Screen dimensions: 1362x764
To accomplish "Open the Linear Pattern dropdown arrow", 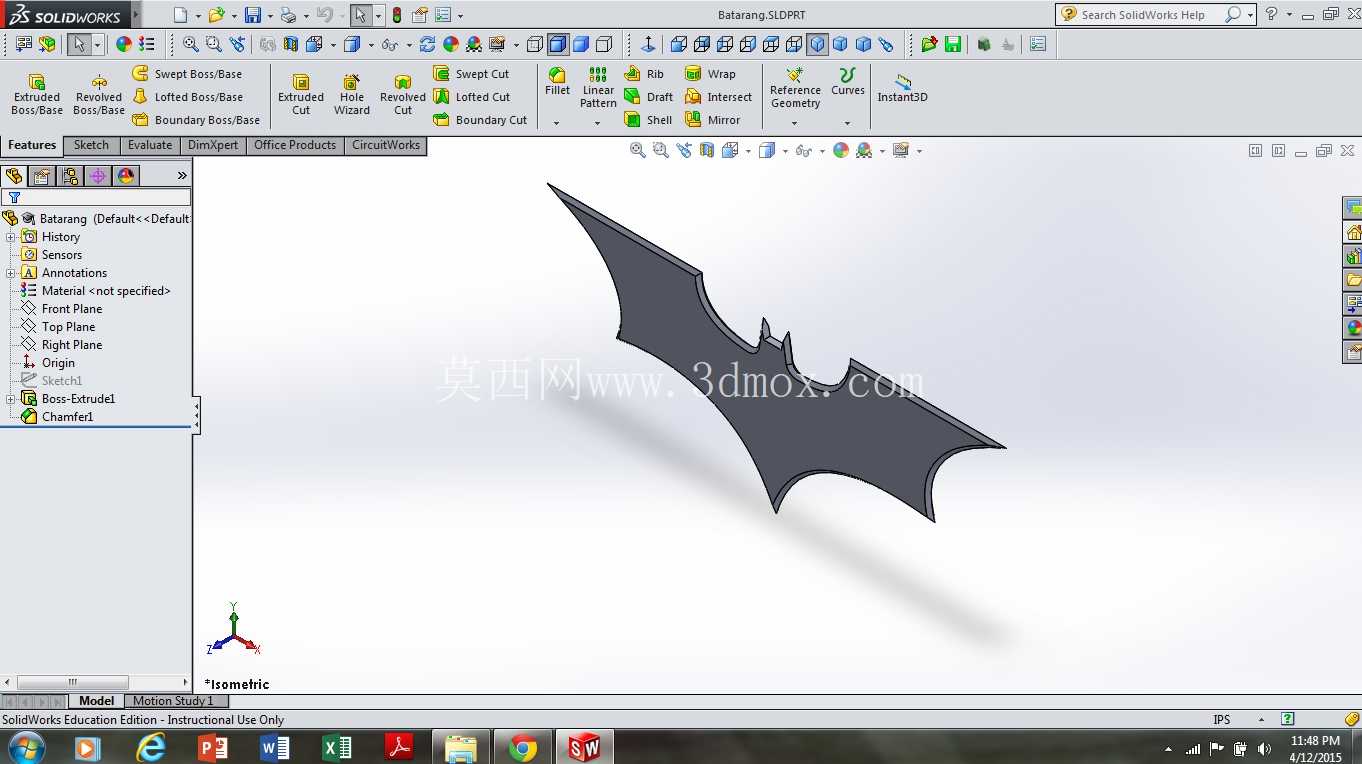I will [x=597, y=123].
